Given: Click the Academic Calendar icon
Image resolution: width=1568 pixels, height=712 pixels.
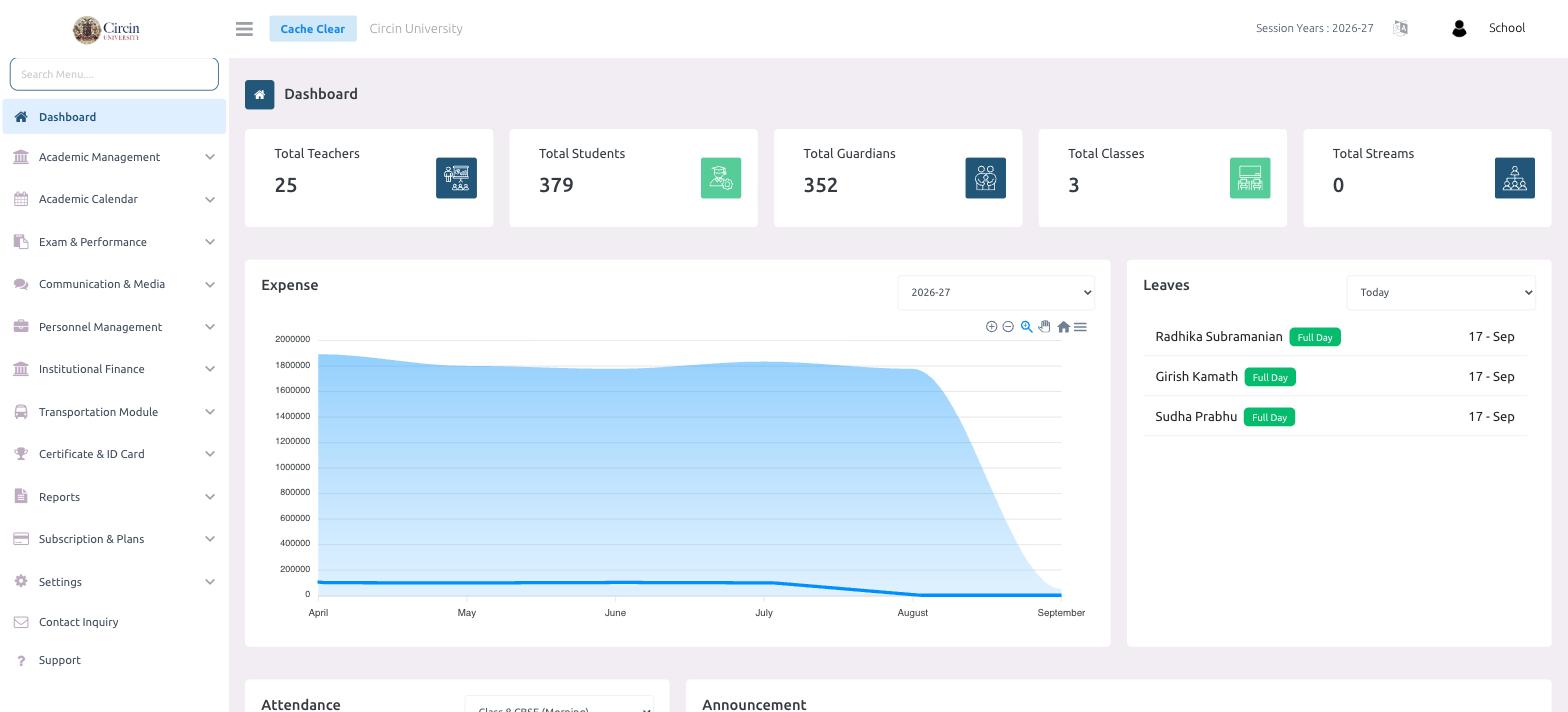Looking at the screenshot, I should click(x=21, y=199).
